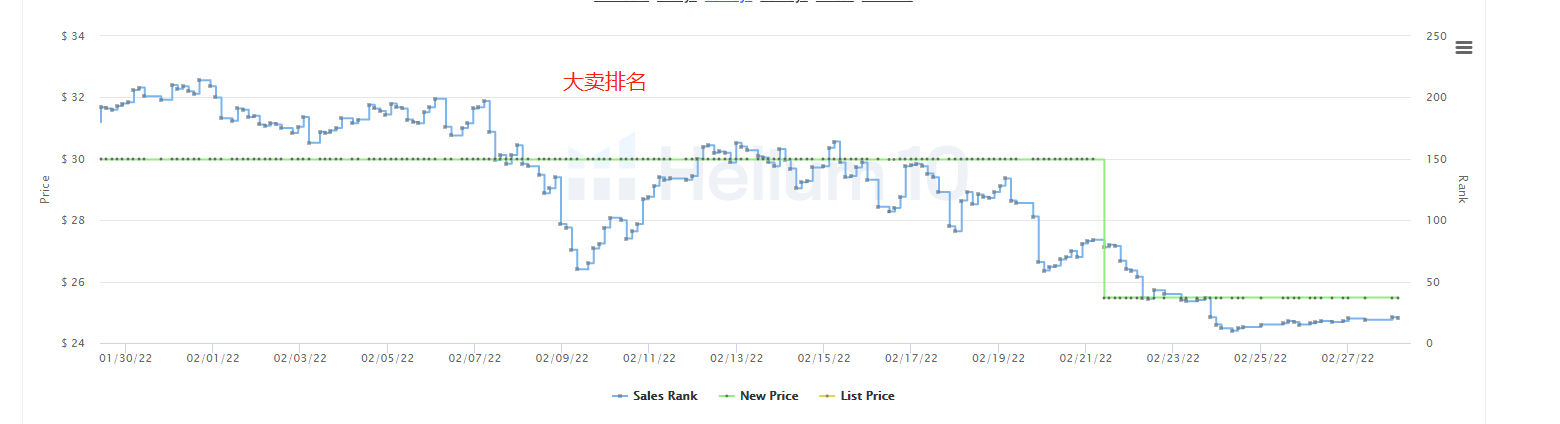Click the green New Price drop segment

(x=1104, y=228)
